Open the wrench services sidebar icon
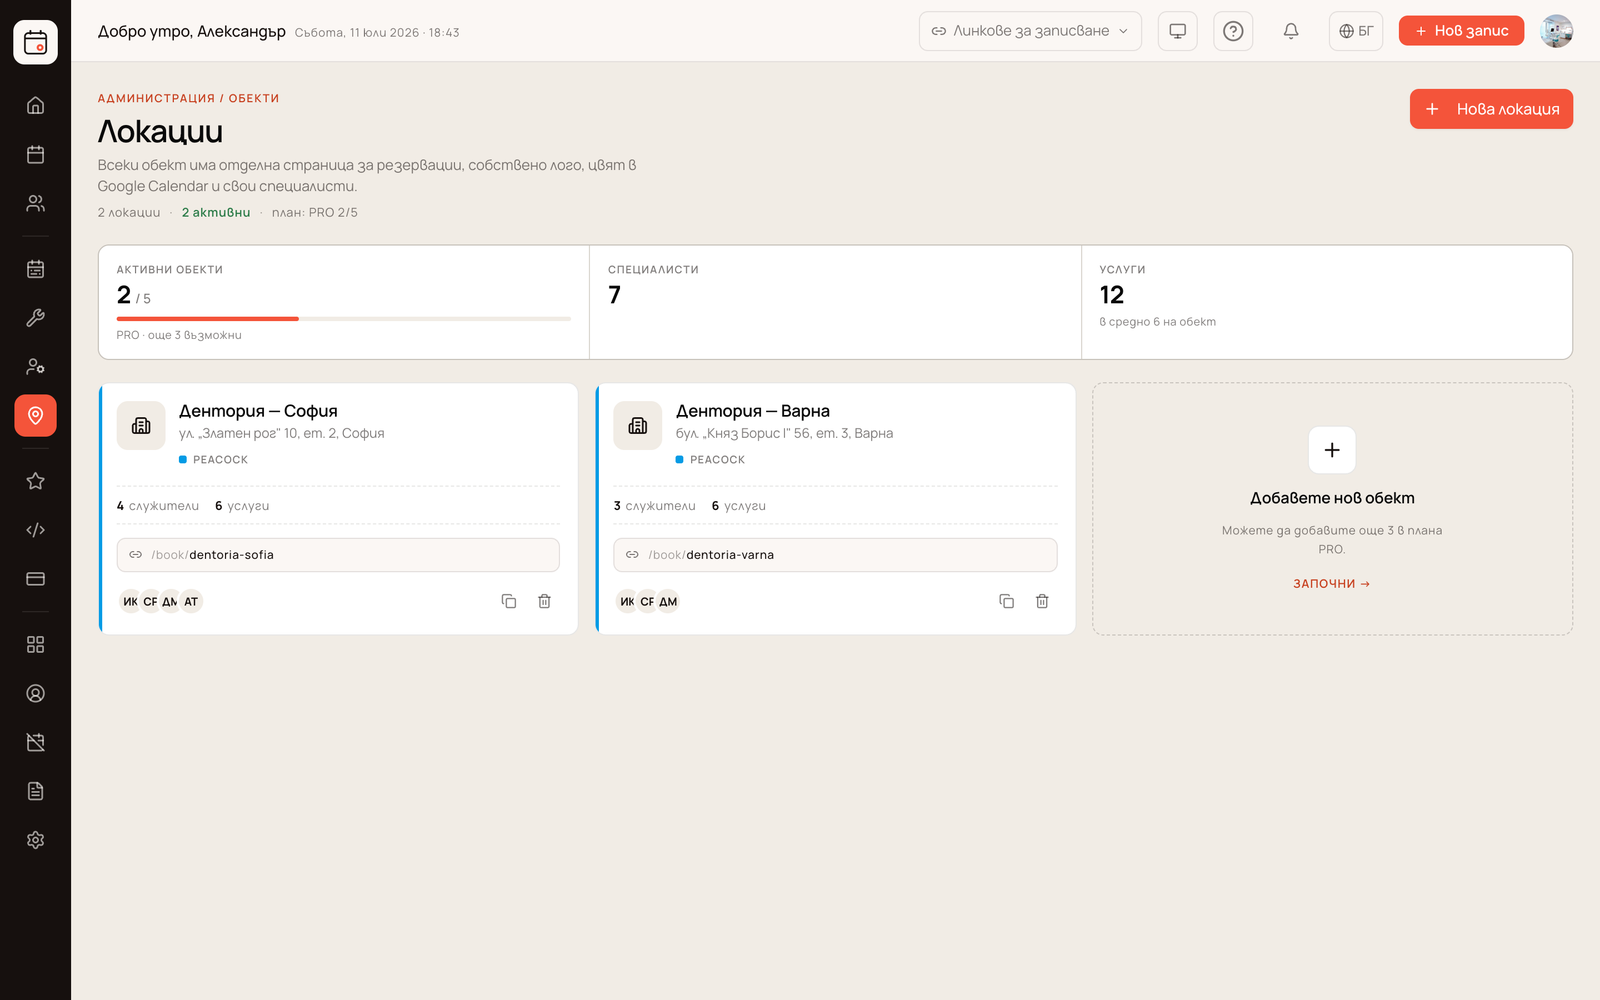Image resolution: width=1600 pixels, height=1000 pixels. pos(35,318)
